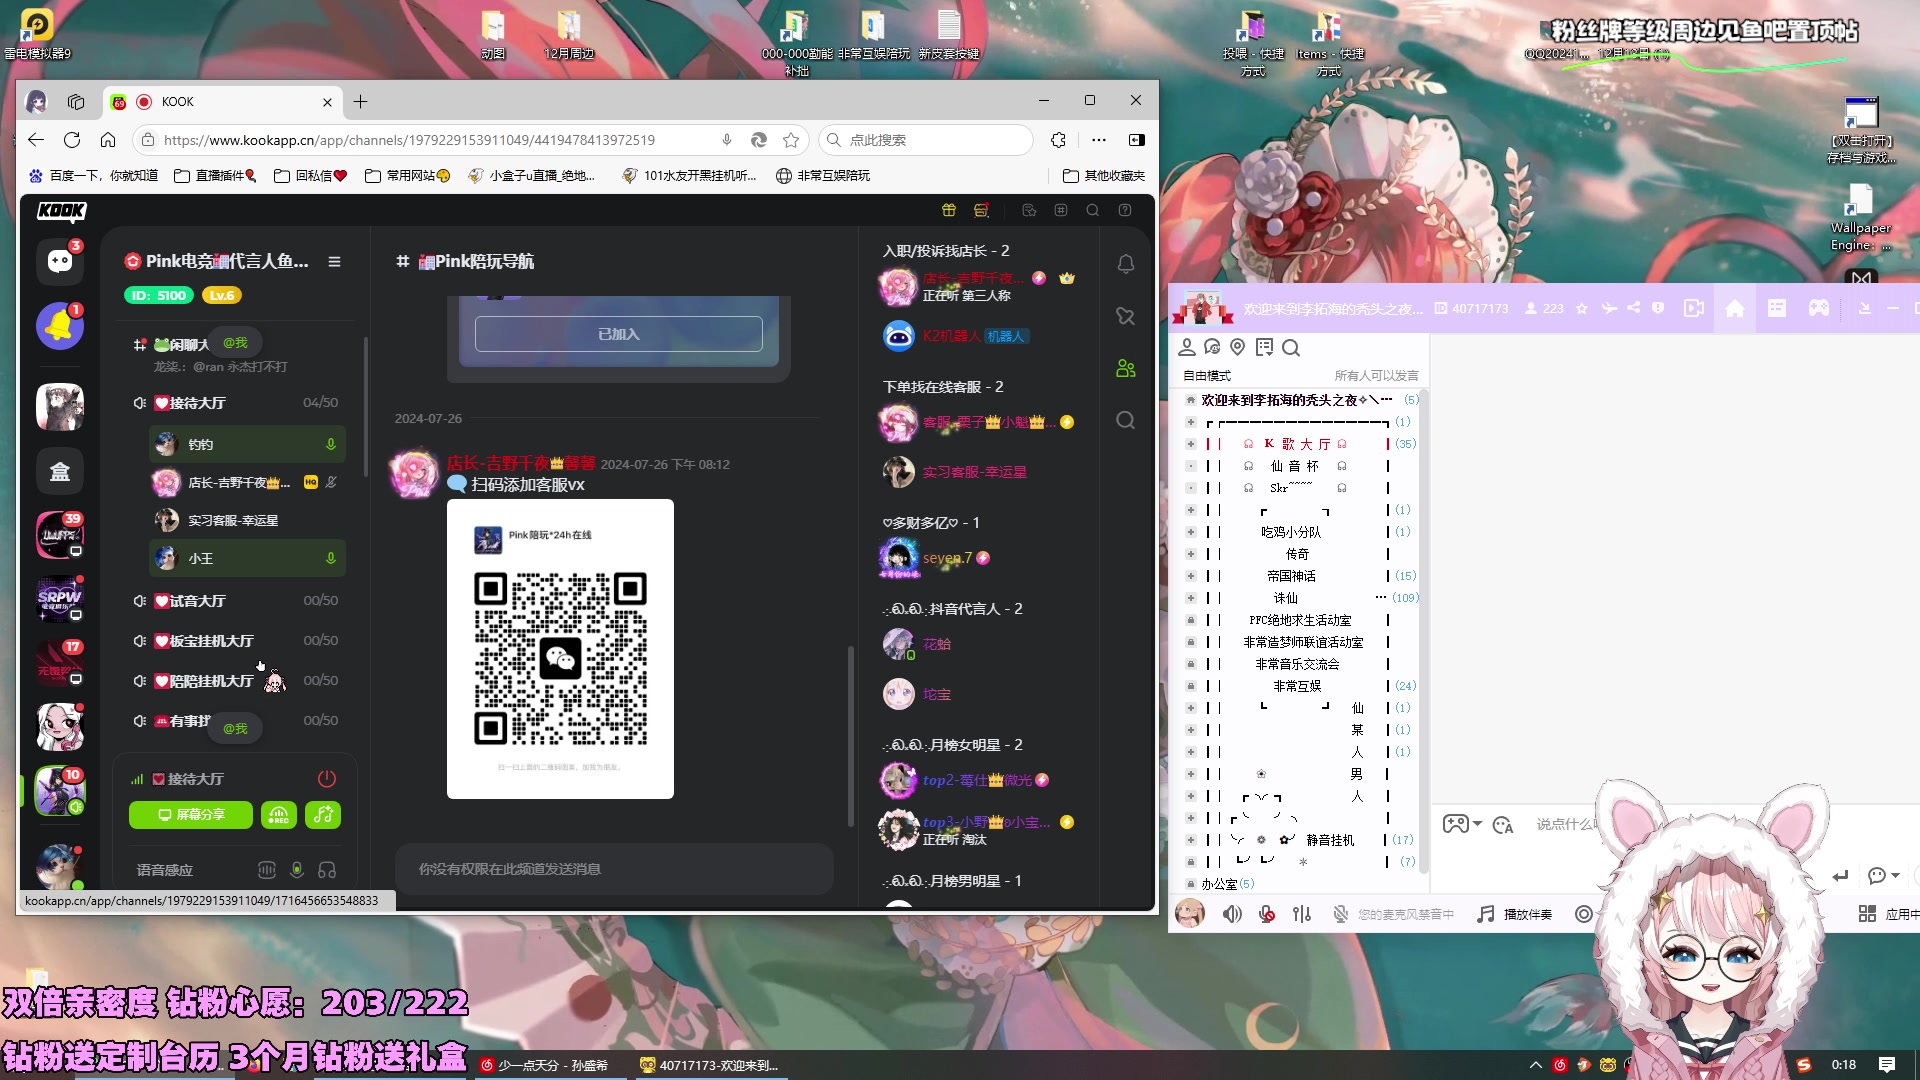Open KOOK direct messages home icon

(60, 262)
